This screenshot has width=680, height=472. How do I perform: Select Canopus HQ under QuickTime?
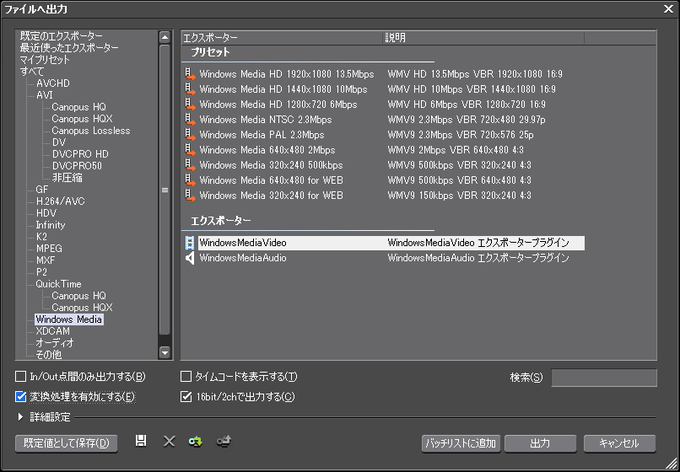(x=78, y=296)
